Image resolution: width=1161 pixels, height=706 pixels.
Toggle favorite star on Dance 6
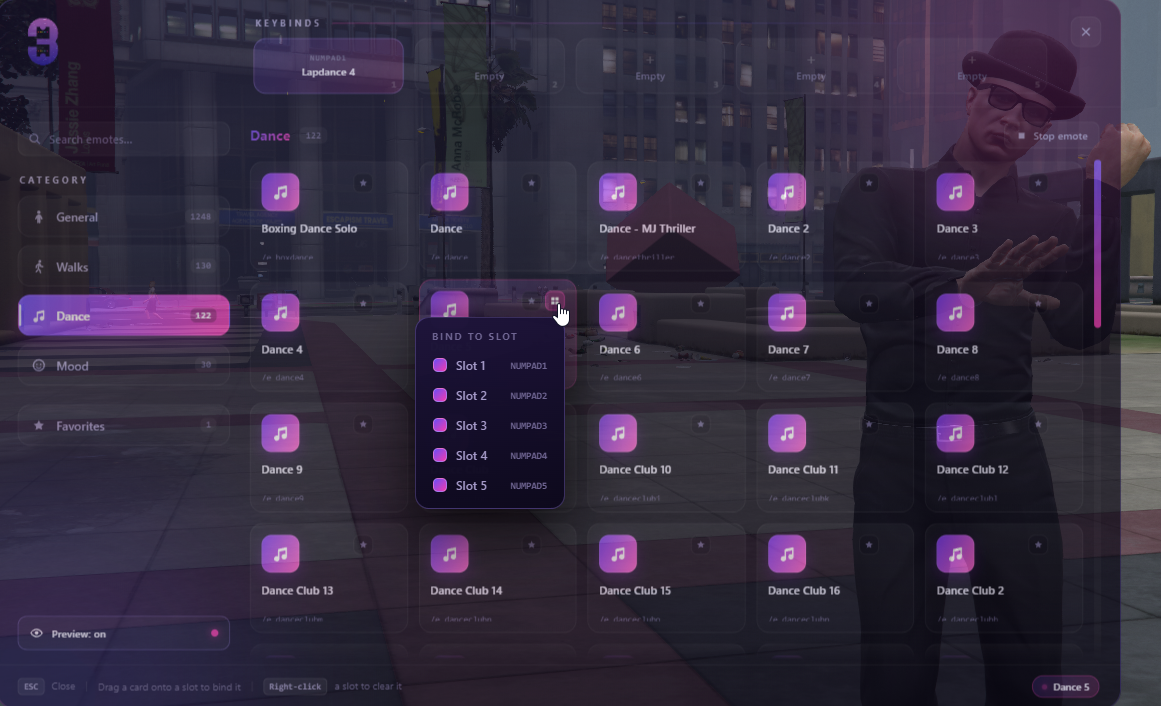pos(700,303)
